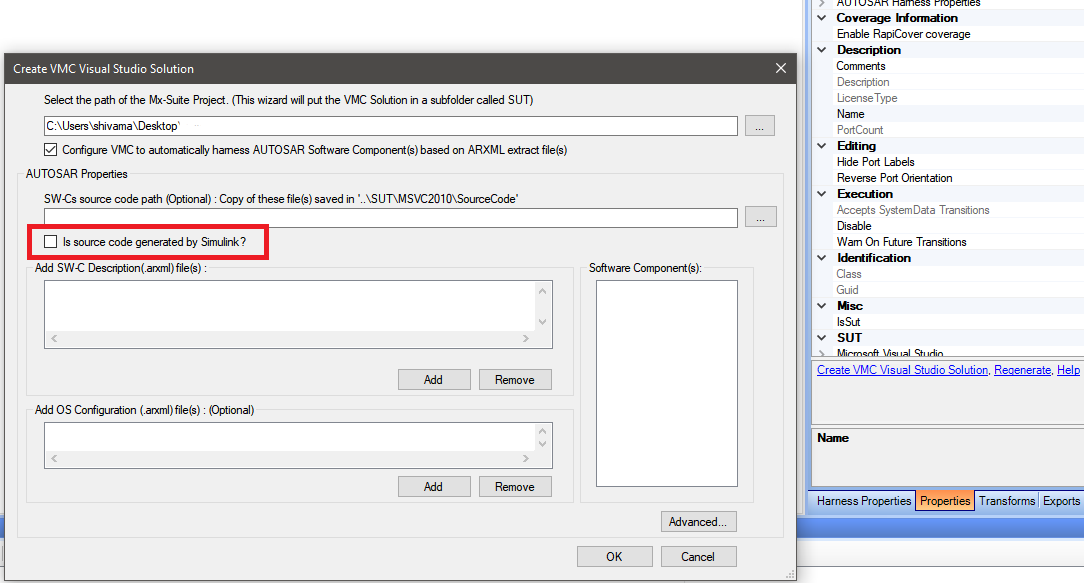Expand AUTOSAR Harness Properties
1084x583 pixels.
point(822,3)
